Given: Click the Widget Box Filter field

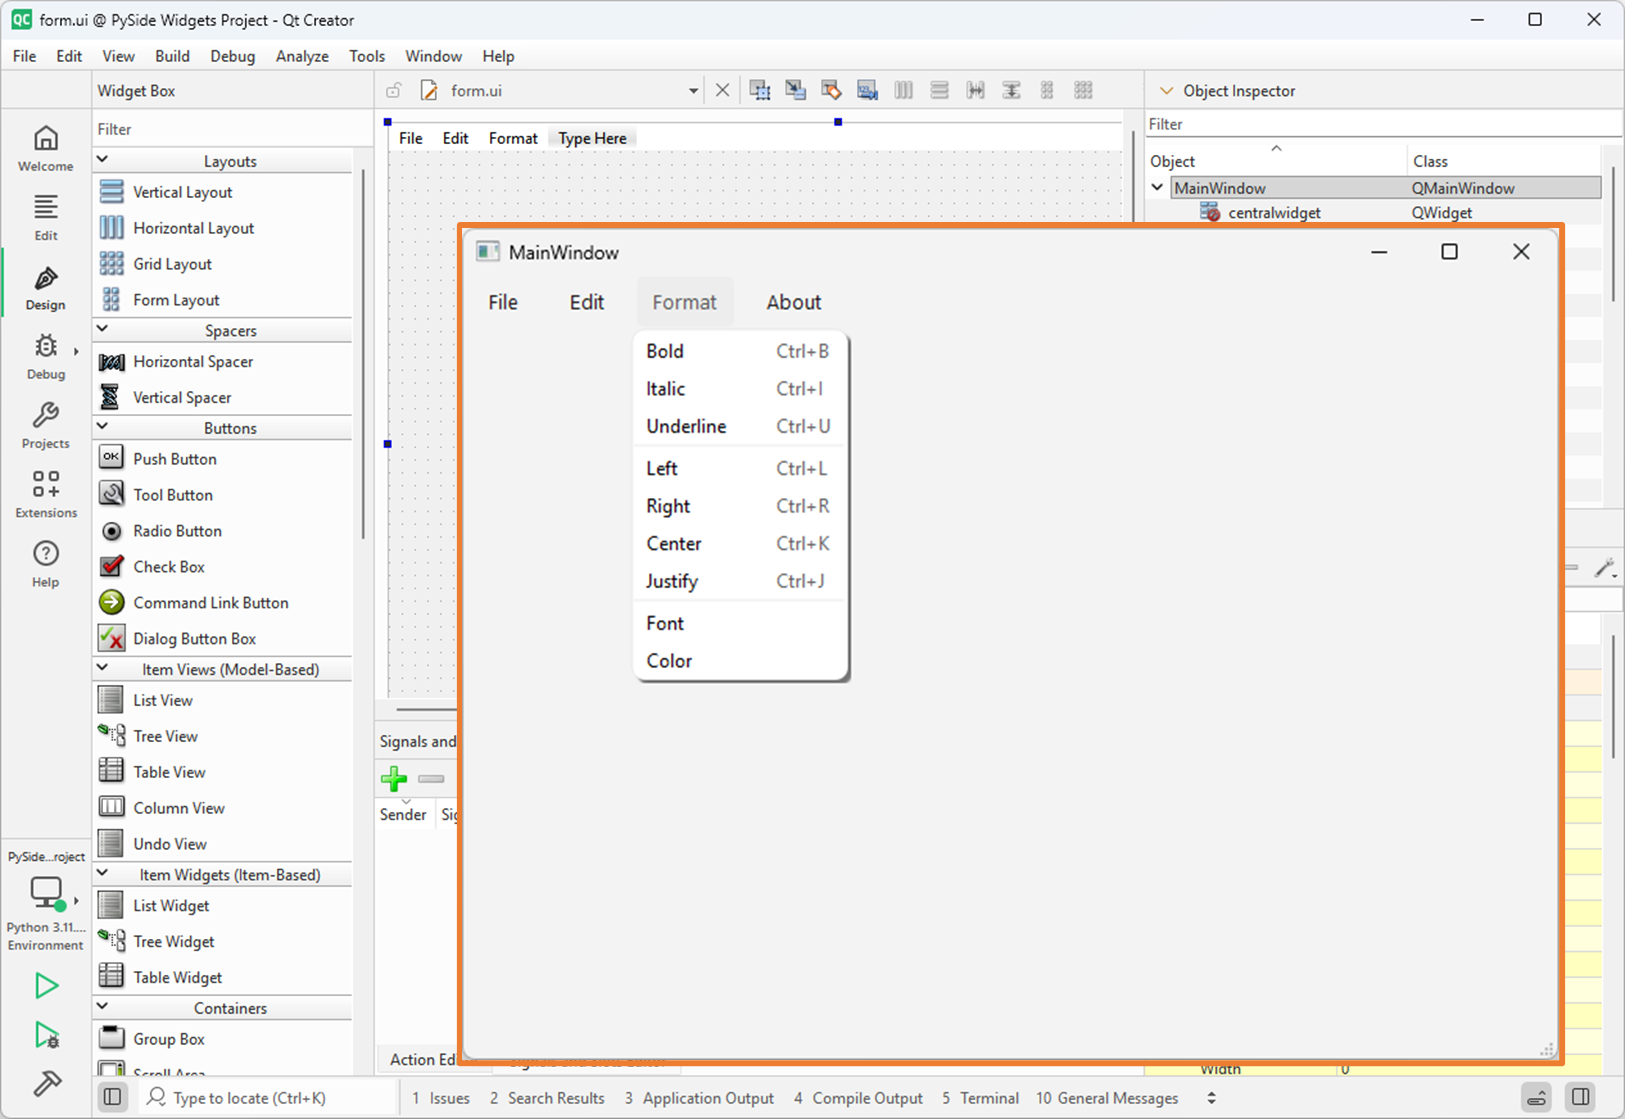Looking at the screenshot, I should pyautogui.click(x=232, y=129).
